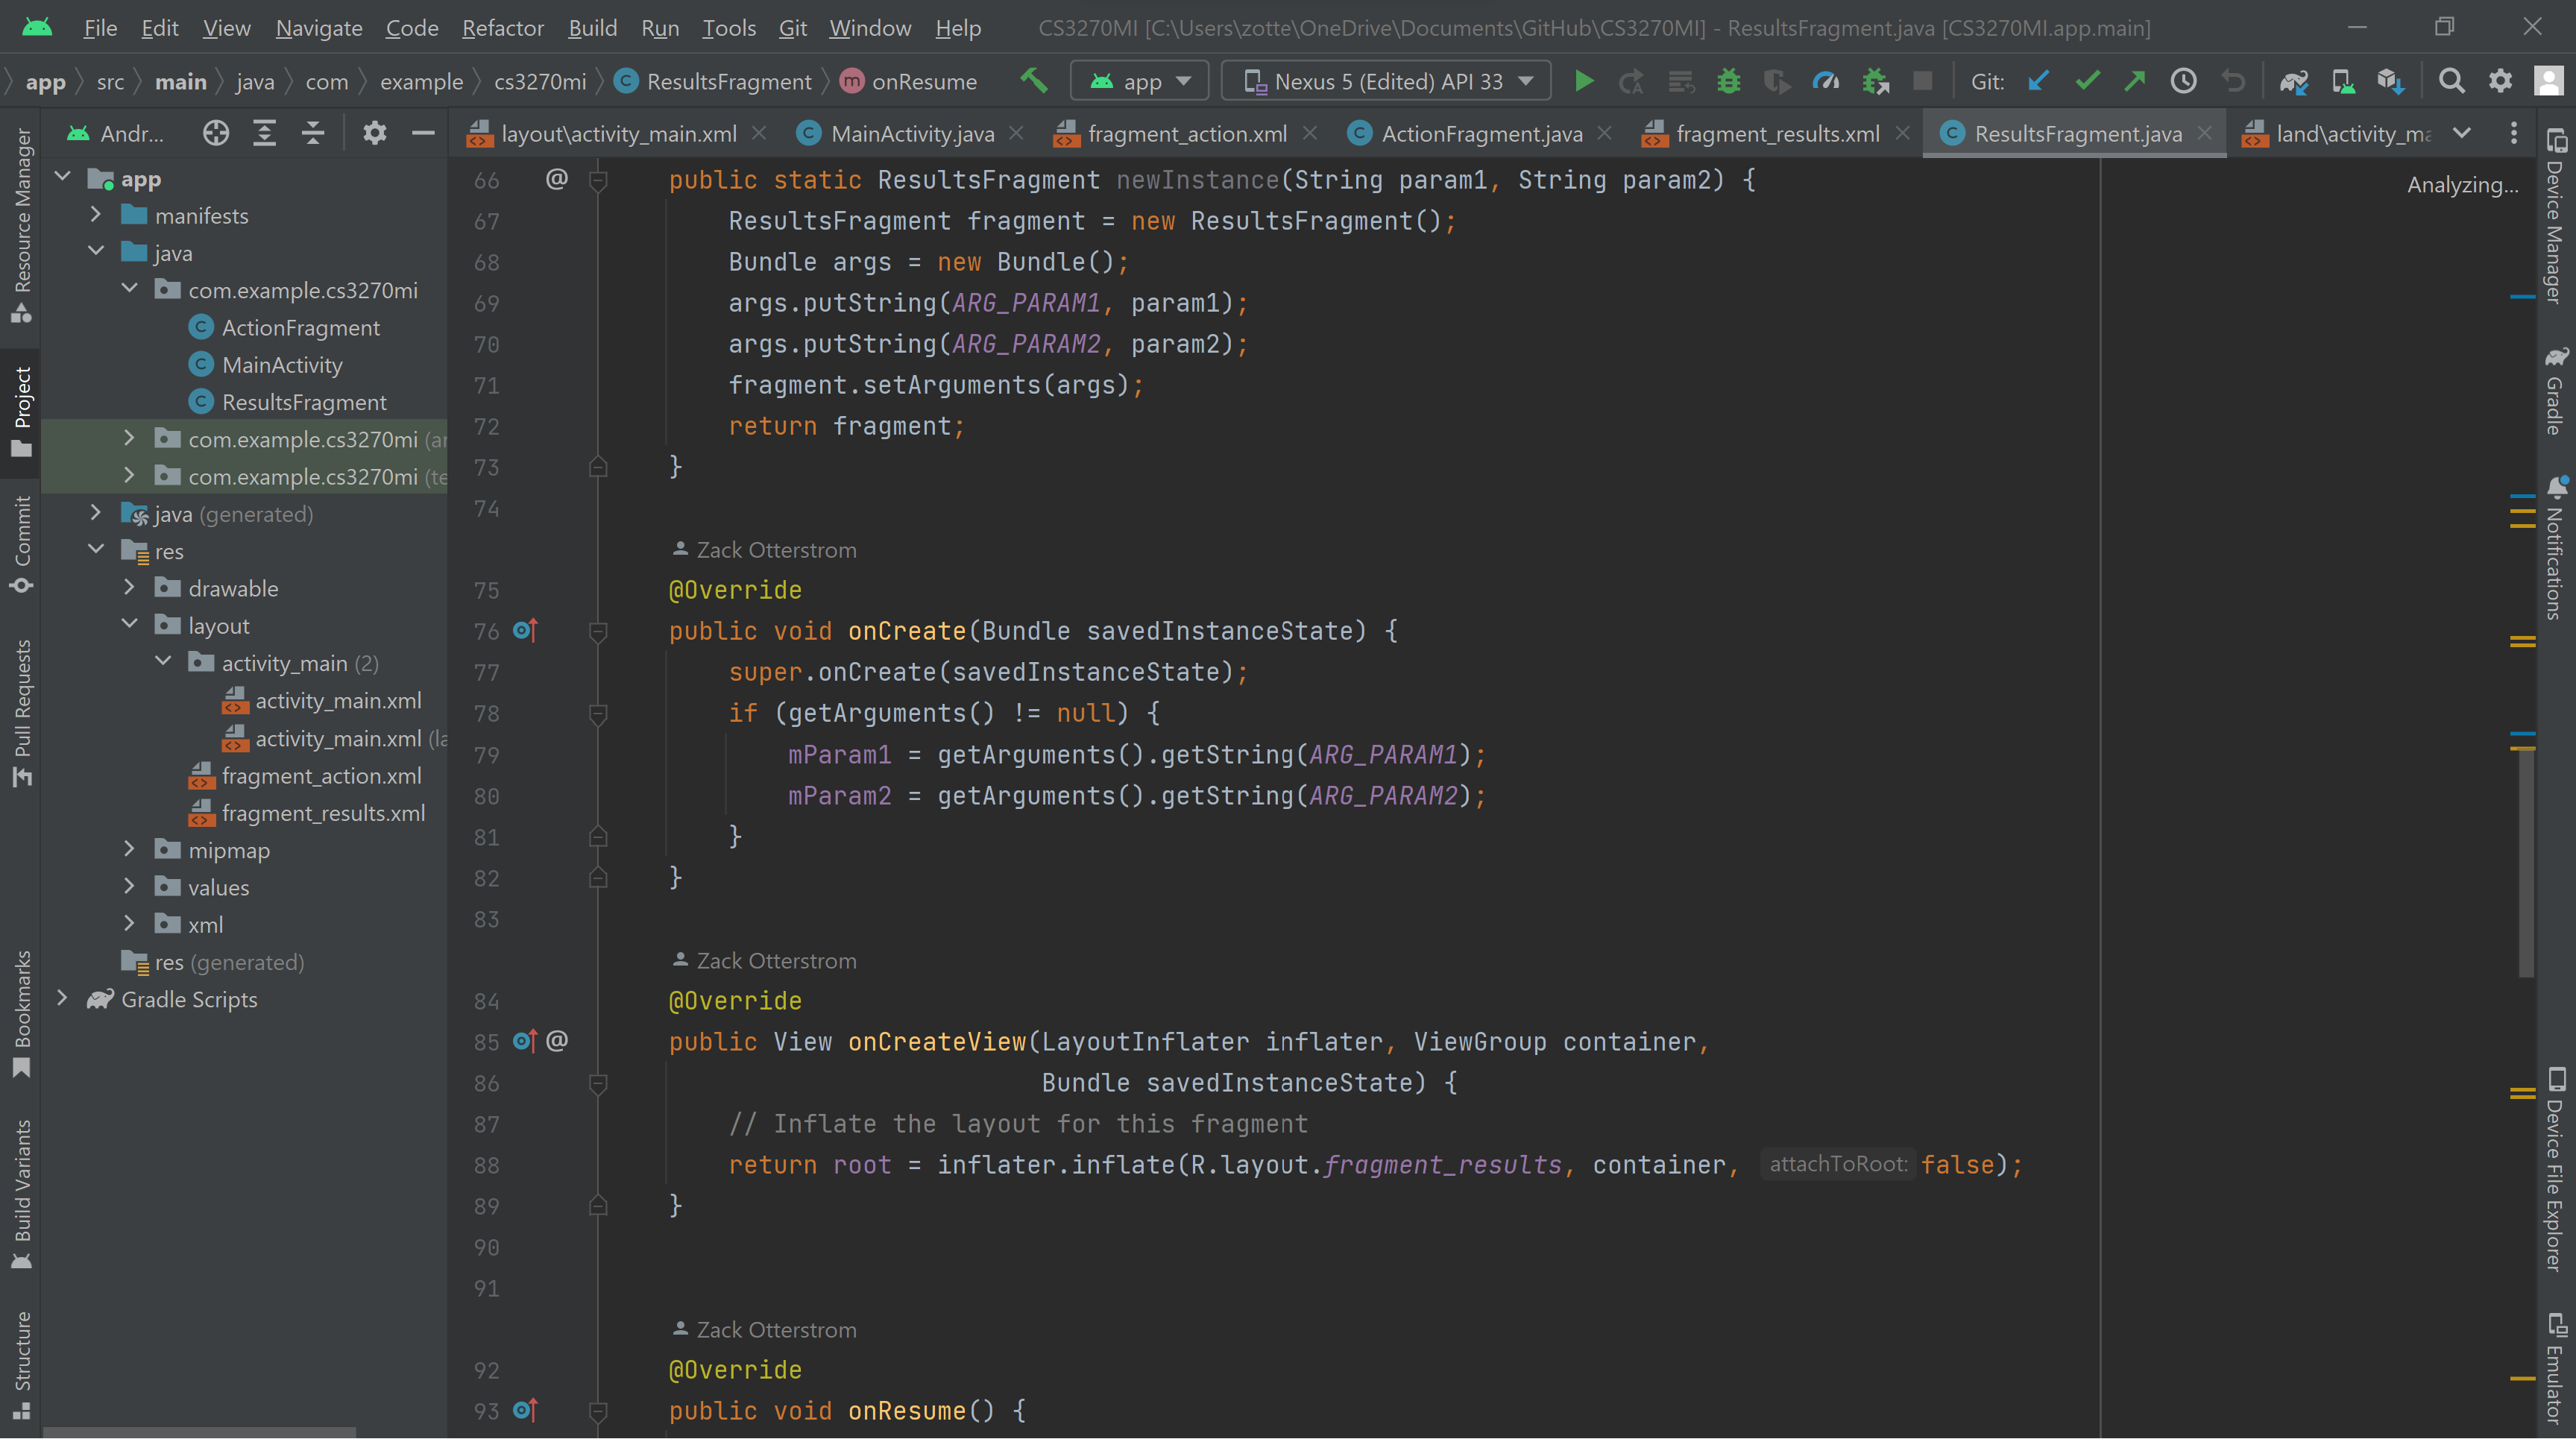Click the Select Opened File target icon
Screen dimensions: 2576x1439
[x=216, y=133]
